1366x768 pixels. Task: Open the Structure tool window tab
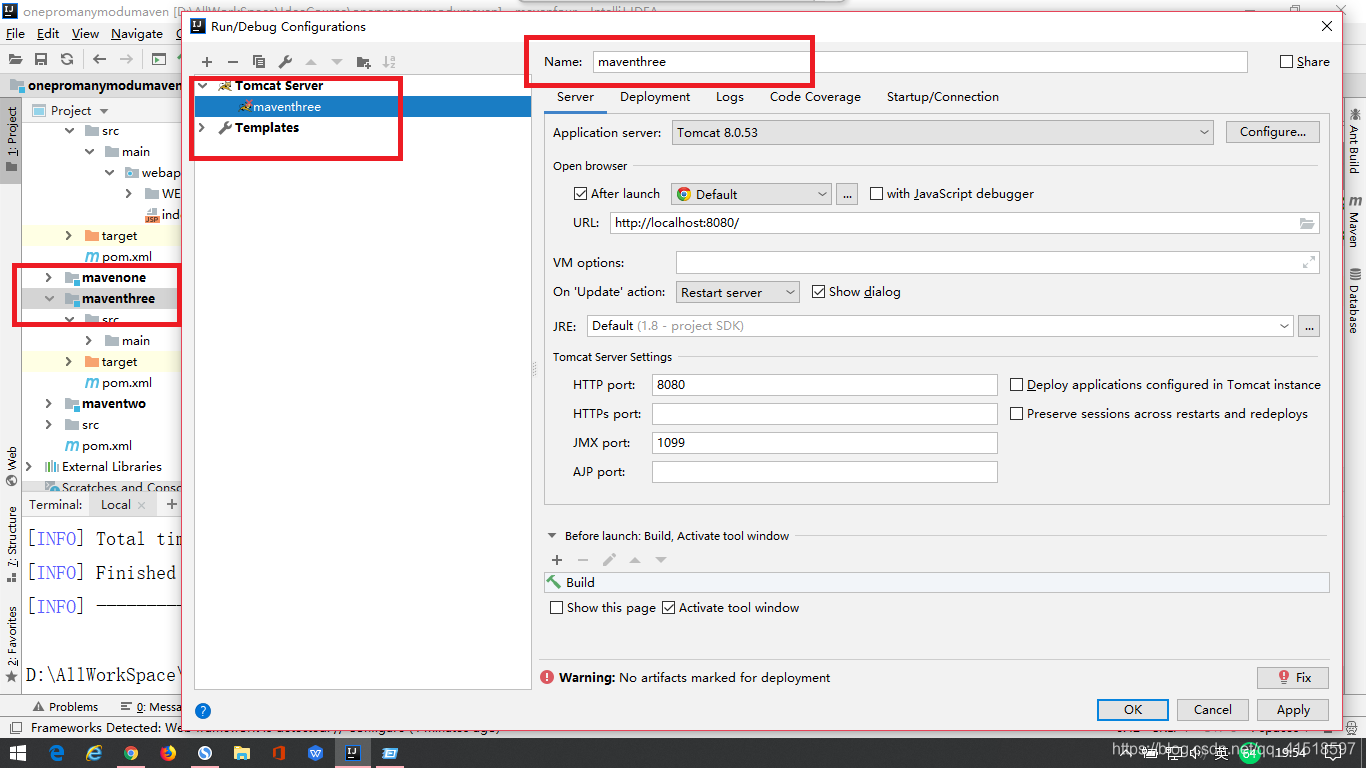(12, 544)
